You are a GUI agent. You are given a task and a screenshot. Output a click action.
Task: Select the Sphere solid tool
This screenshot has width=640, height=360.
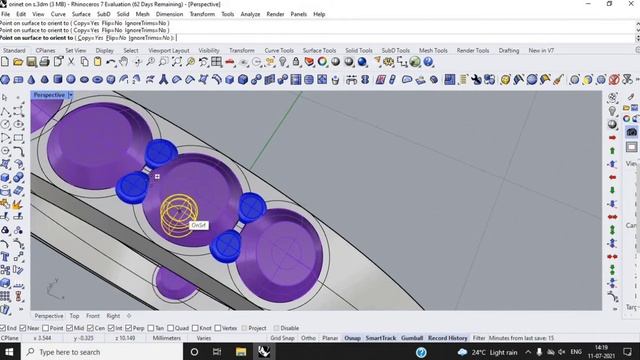coord(71,80)
